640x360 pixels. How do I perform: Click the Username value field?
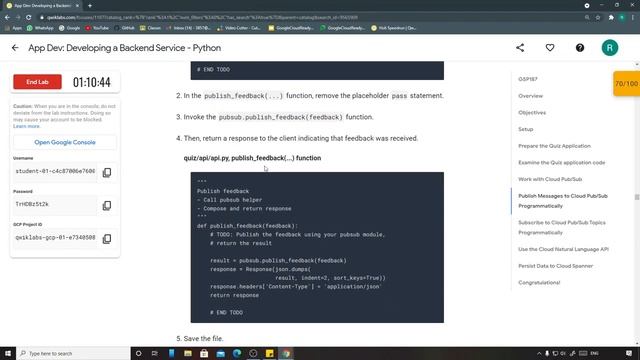click(55, 171)
